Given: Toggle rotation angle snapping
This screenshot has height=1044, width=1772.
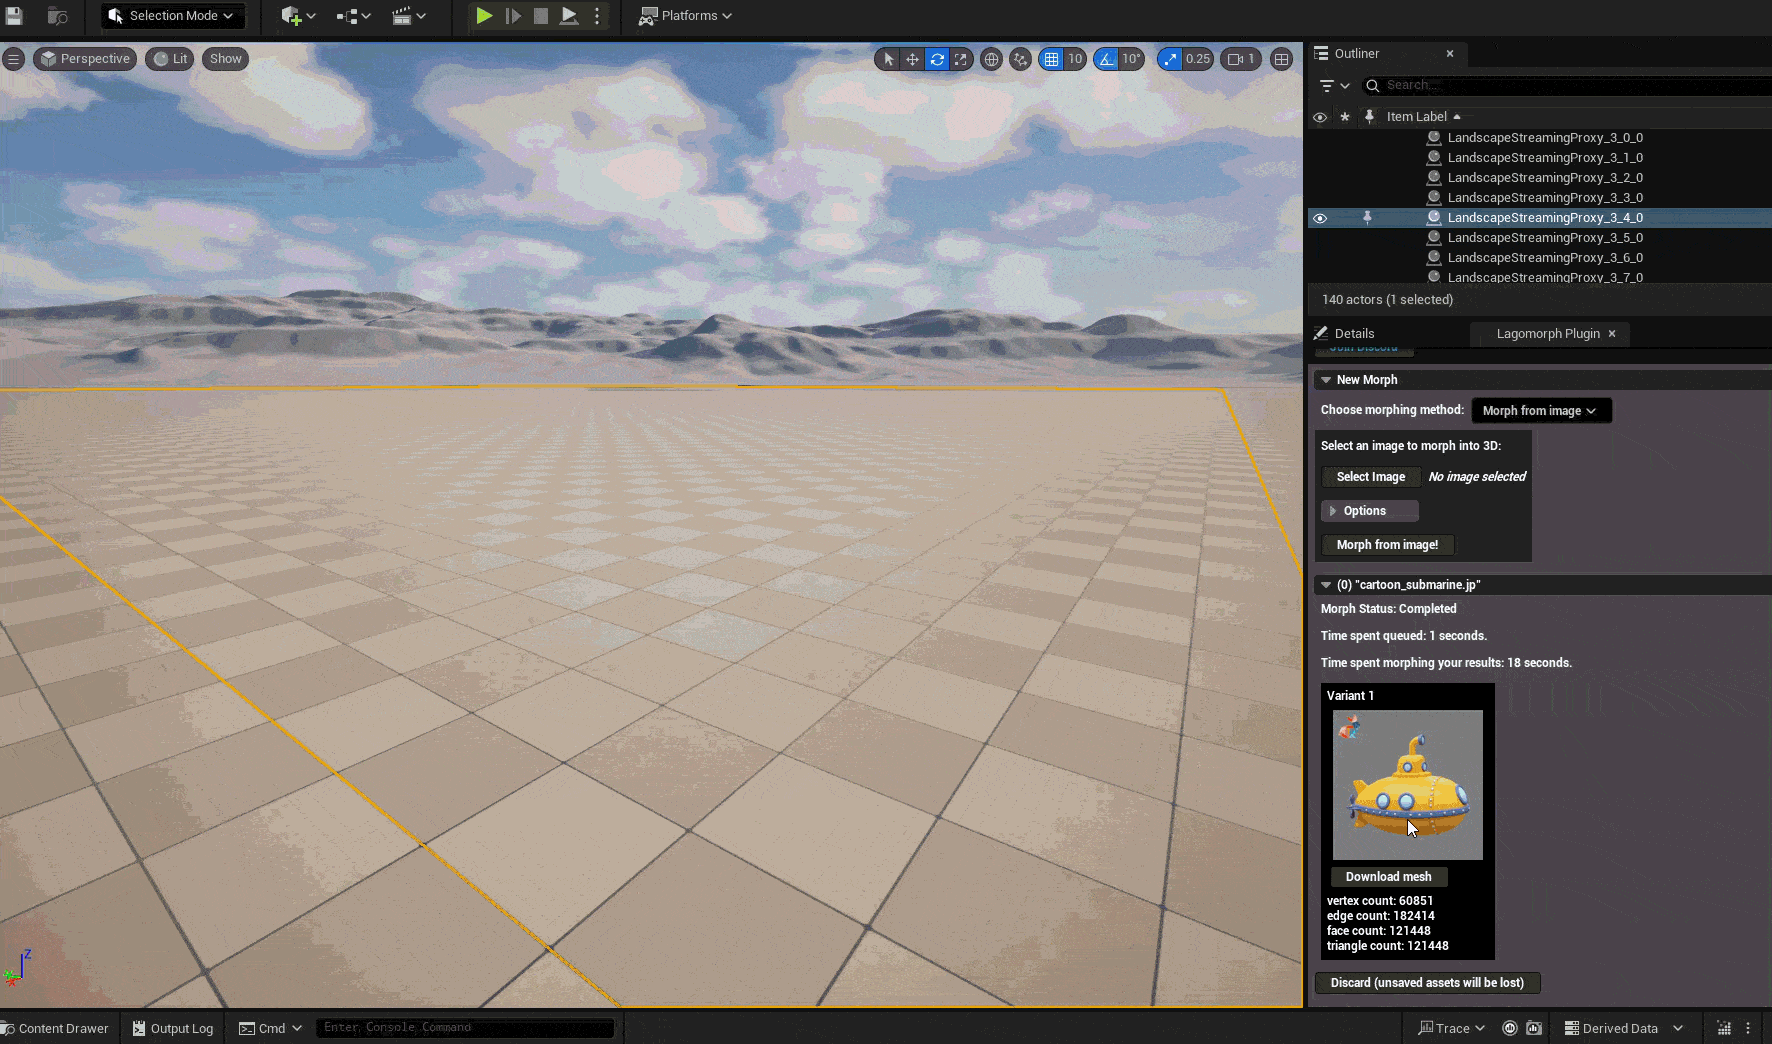Looking at the screenshot, I should pos(1106,59).
